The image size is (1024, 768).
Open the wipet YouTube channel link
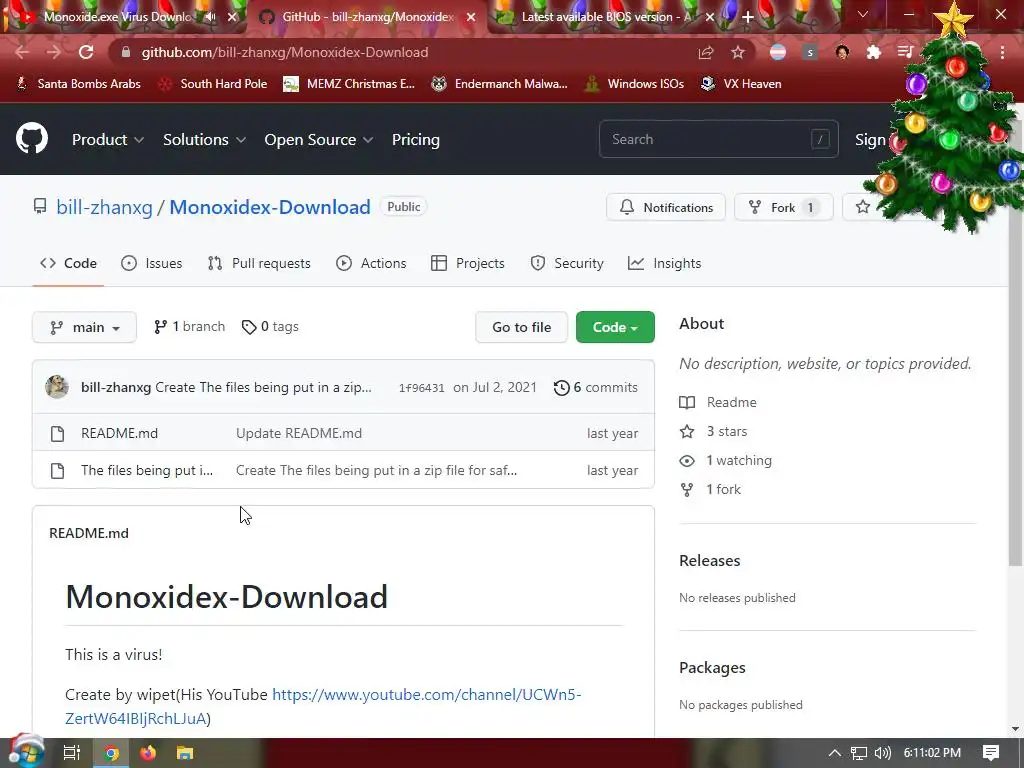(323, 706)
